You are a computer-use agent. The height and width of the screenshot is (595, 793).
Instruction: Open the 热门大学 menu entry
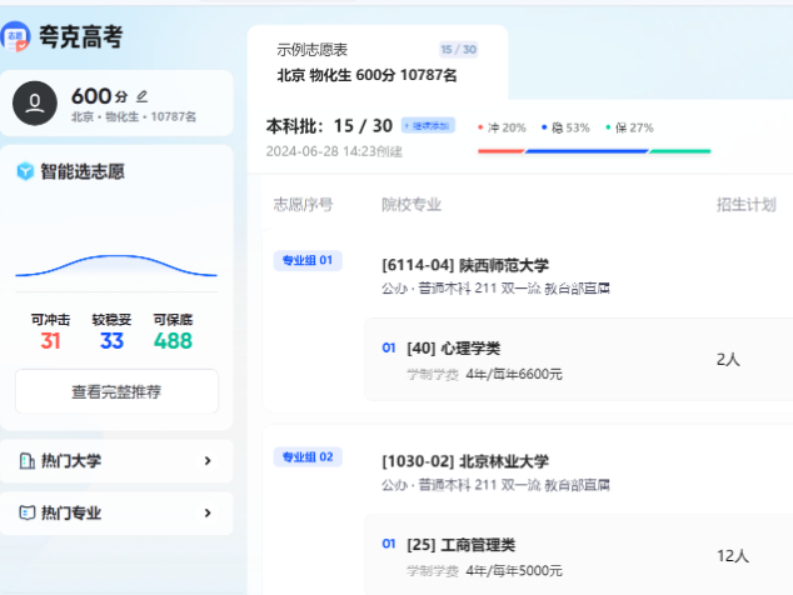[x=117, y=461]
